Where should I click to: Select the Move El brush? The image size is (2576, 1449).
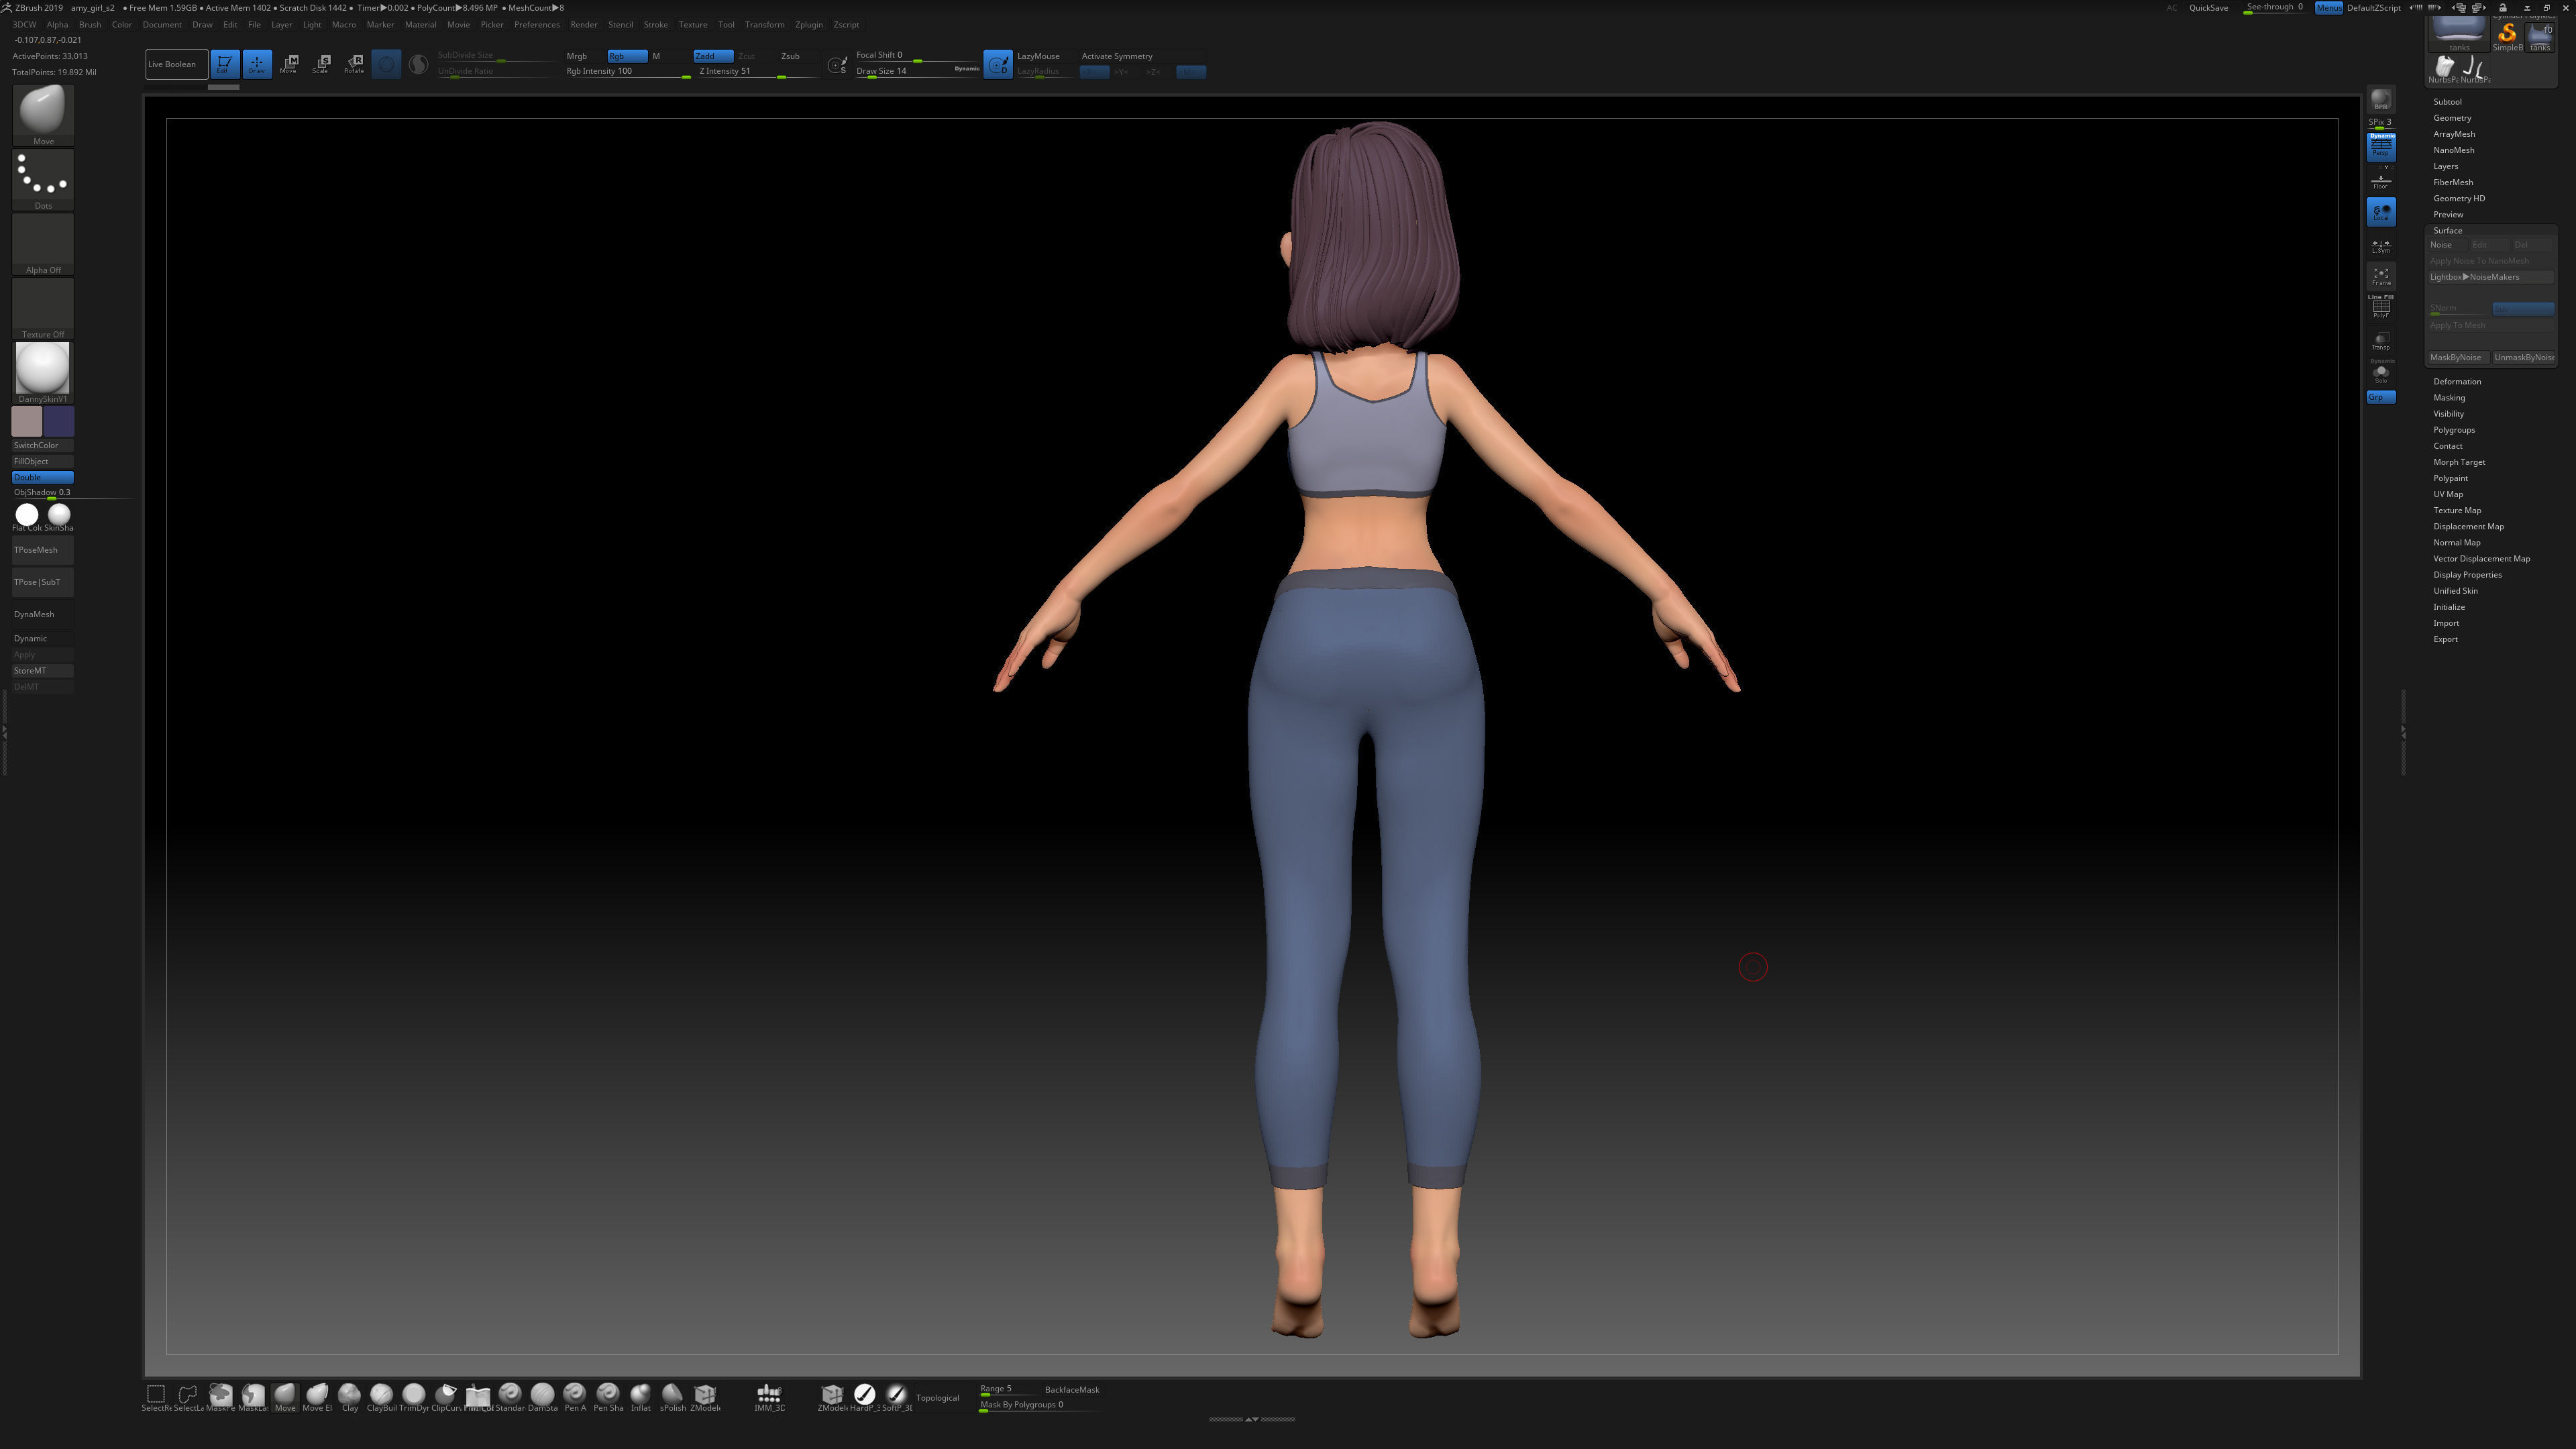click(317, 1397)
